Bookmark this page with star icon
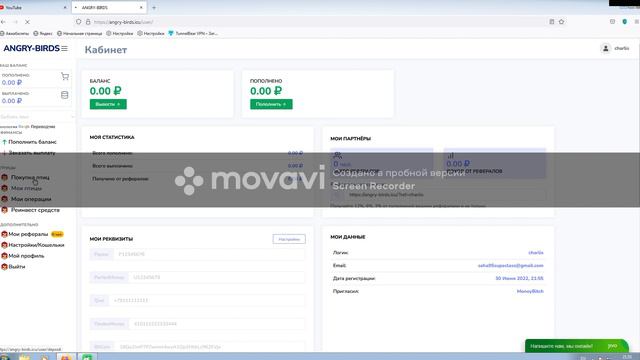Screen dimensions: 640x360 (562, 22)
